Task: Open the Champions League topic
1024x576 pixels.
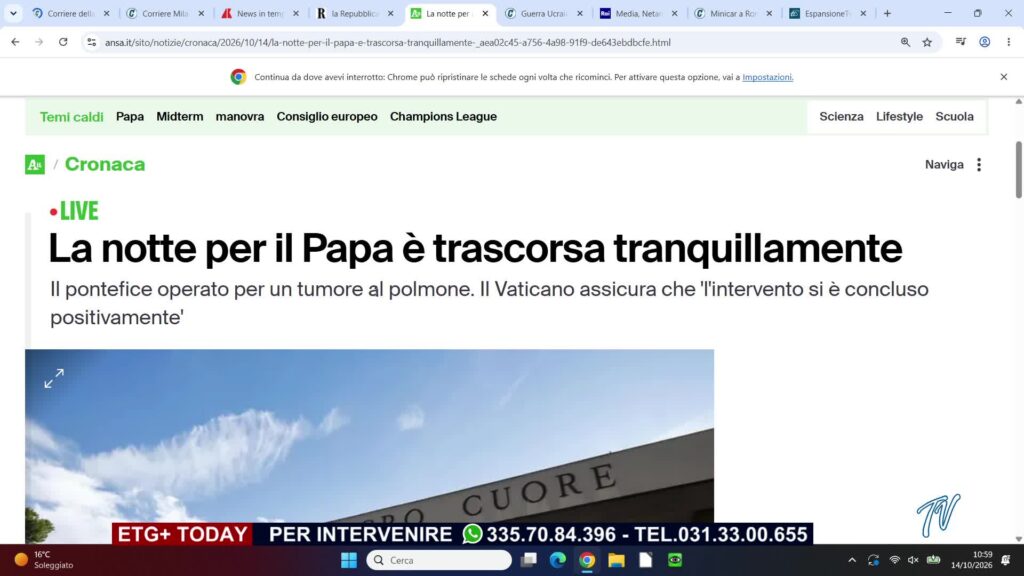Action: coord(443,116)
